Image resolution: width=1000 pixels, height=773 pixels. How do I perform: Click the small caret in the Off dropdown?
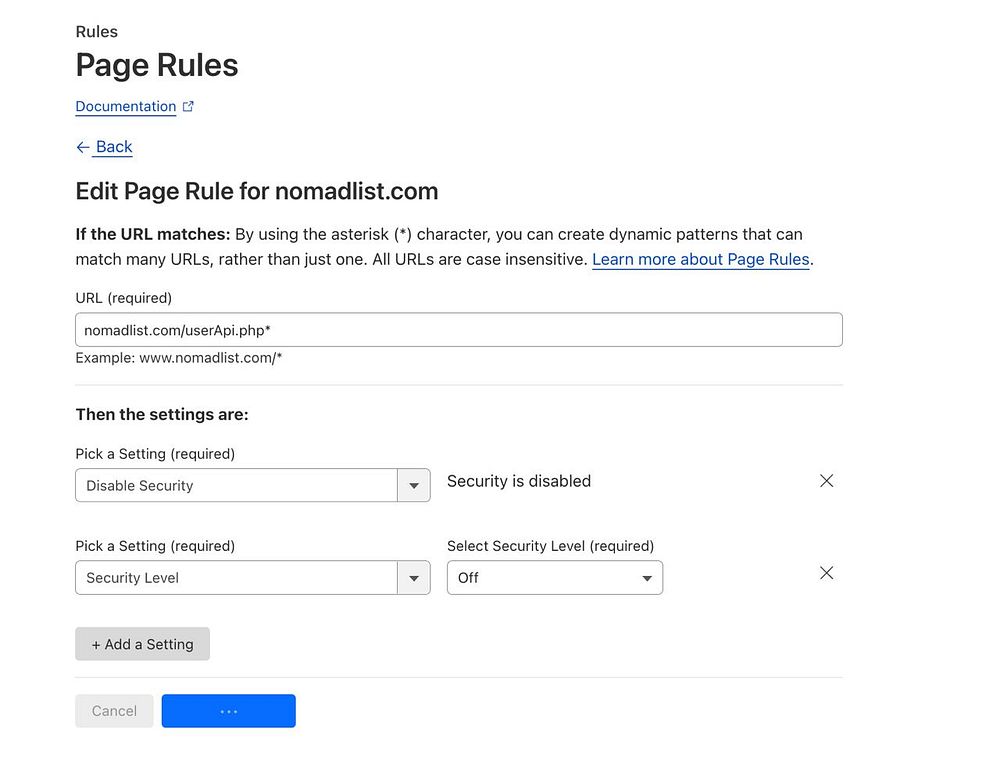point(647,578)
